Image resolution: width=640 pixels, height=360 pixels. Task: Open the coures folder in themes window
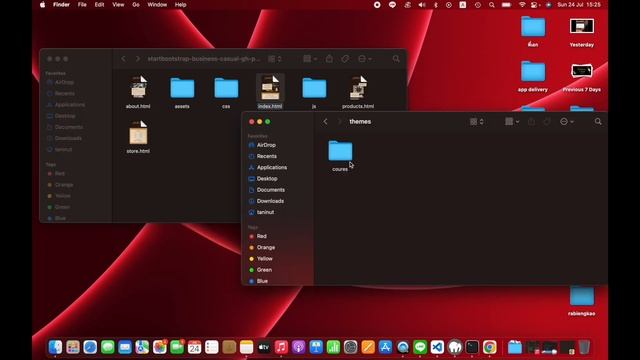(x=340, y=151)
